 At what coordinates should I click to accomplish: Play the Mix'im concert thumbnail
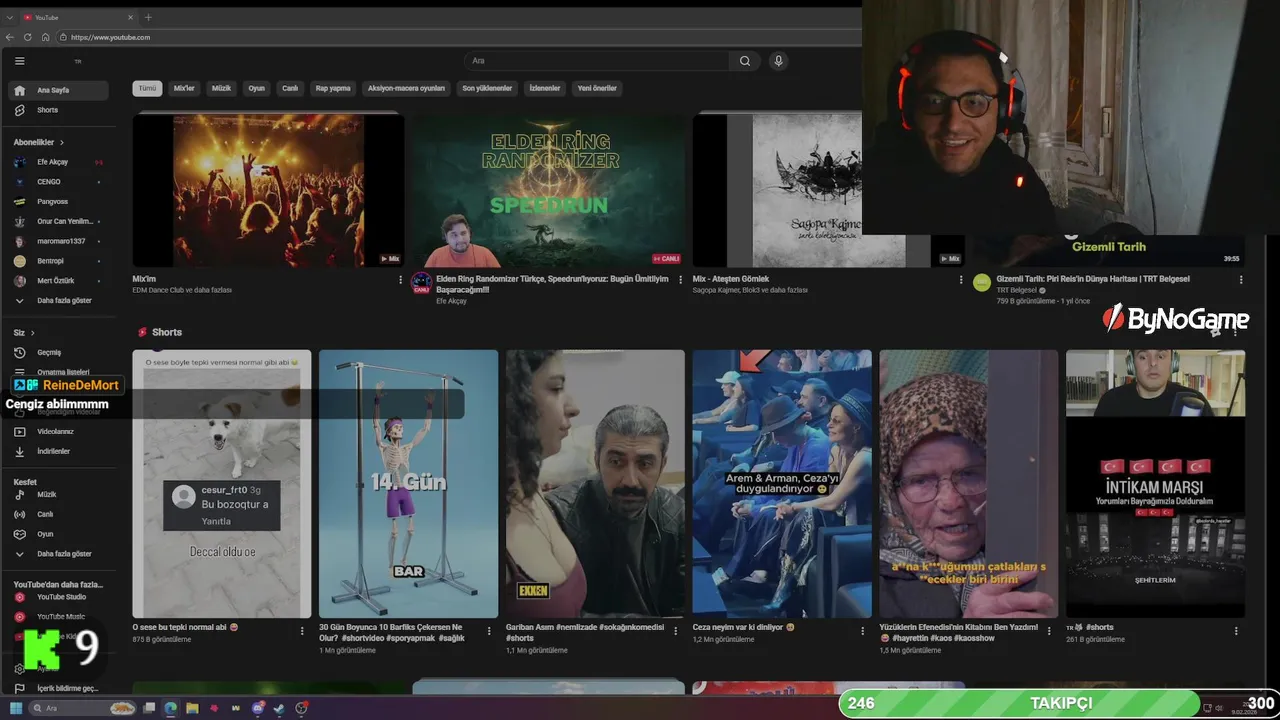click(268, 190)
